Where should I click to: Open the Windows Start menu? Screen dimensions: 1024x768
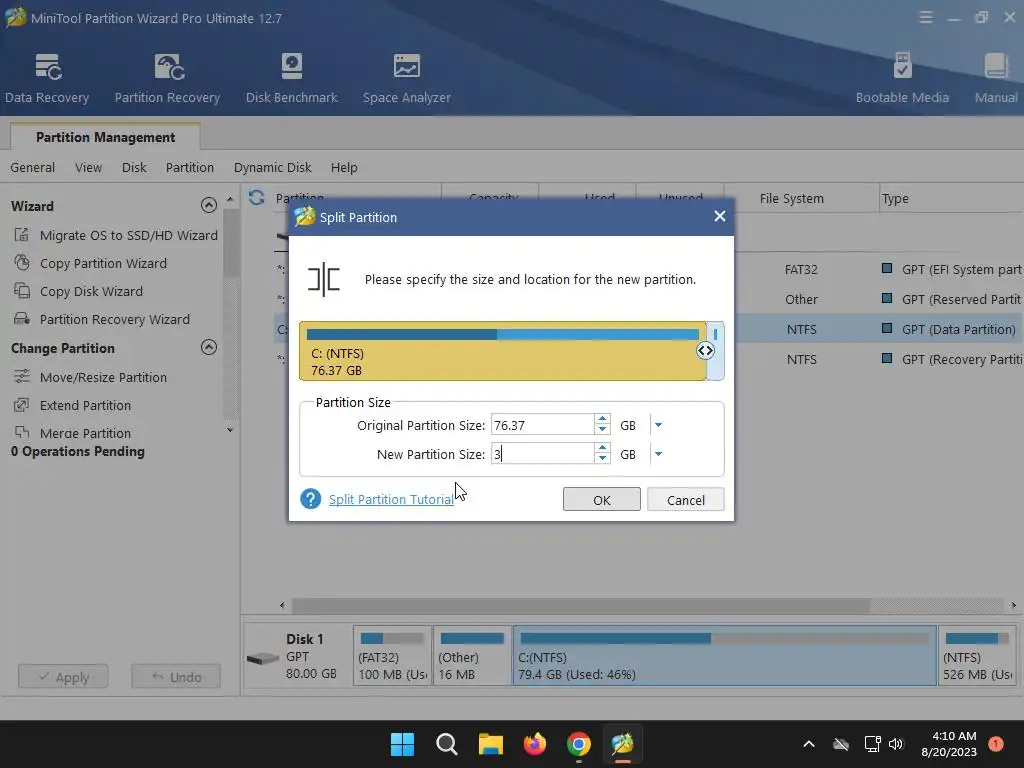[x=402, y=744]
